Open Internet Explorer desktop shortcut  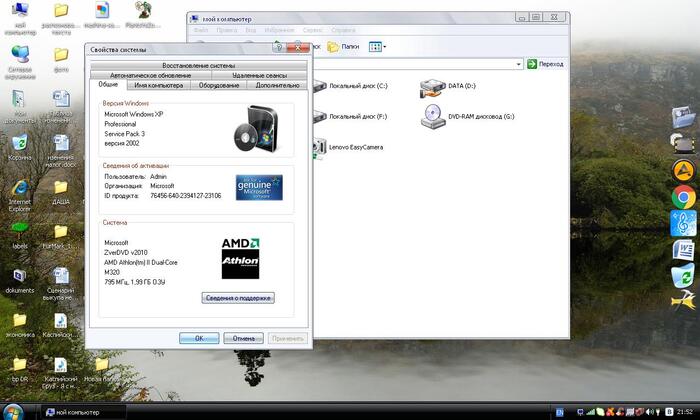(x=19, y=190)
